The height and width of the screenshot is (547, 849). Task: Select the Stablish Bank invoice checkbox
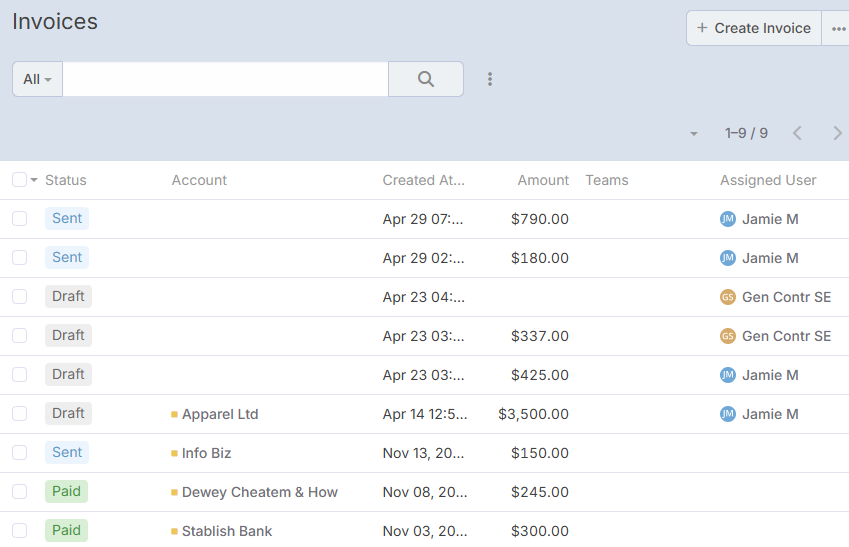click(x=19, y=531)
